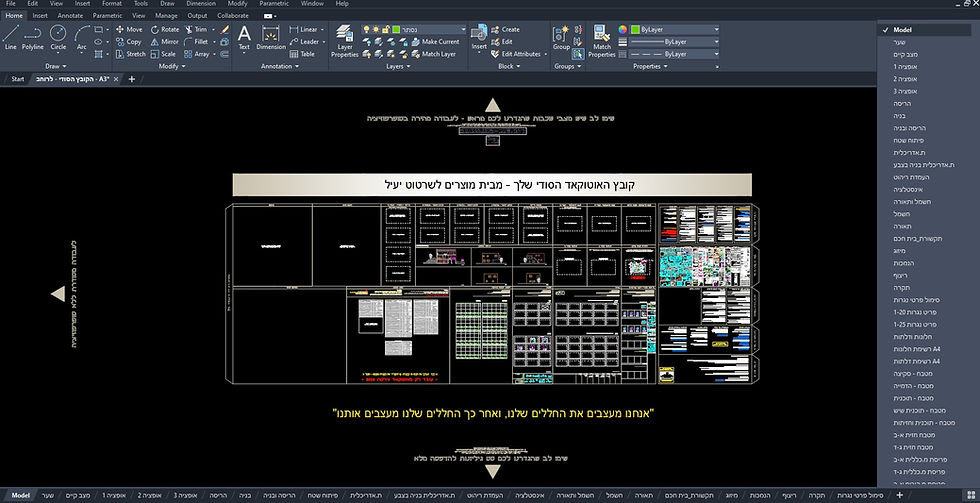Toggle the layer on/off lightbulb icon
Screen dimensions: 980x503
click(367, 29)
